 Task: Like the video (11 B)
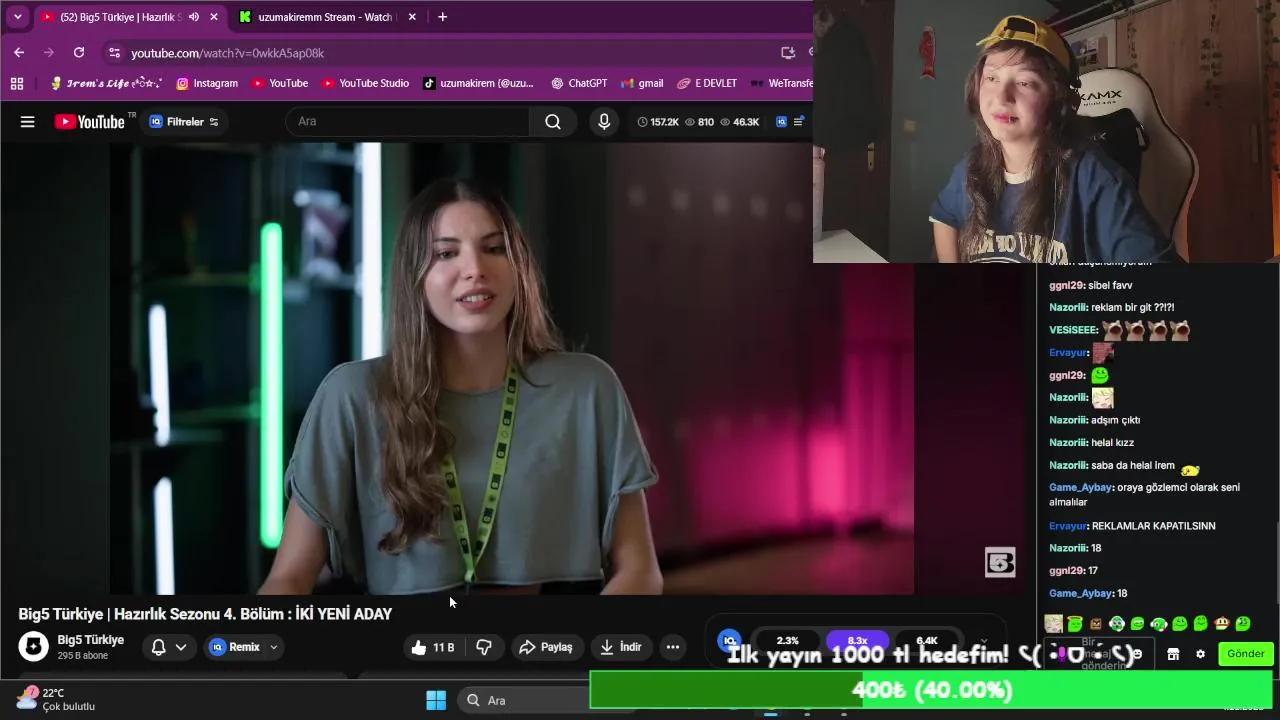point(432,647)
